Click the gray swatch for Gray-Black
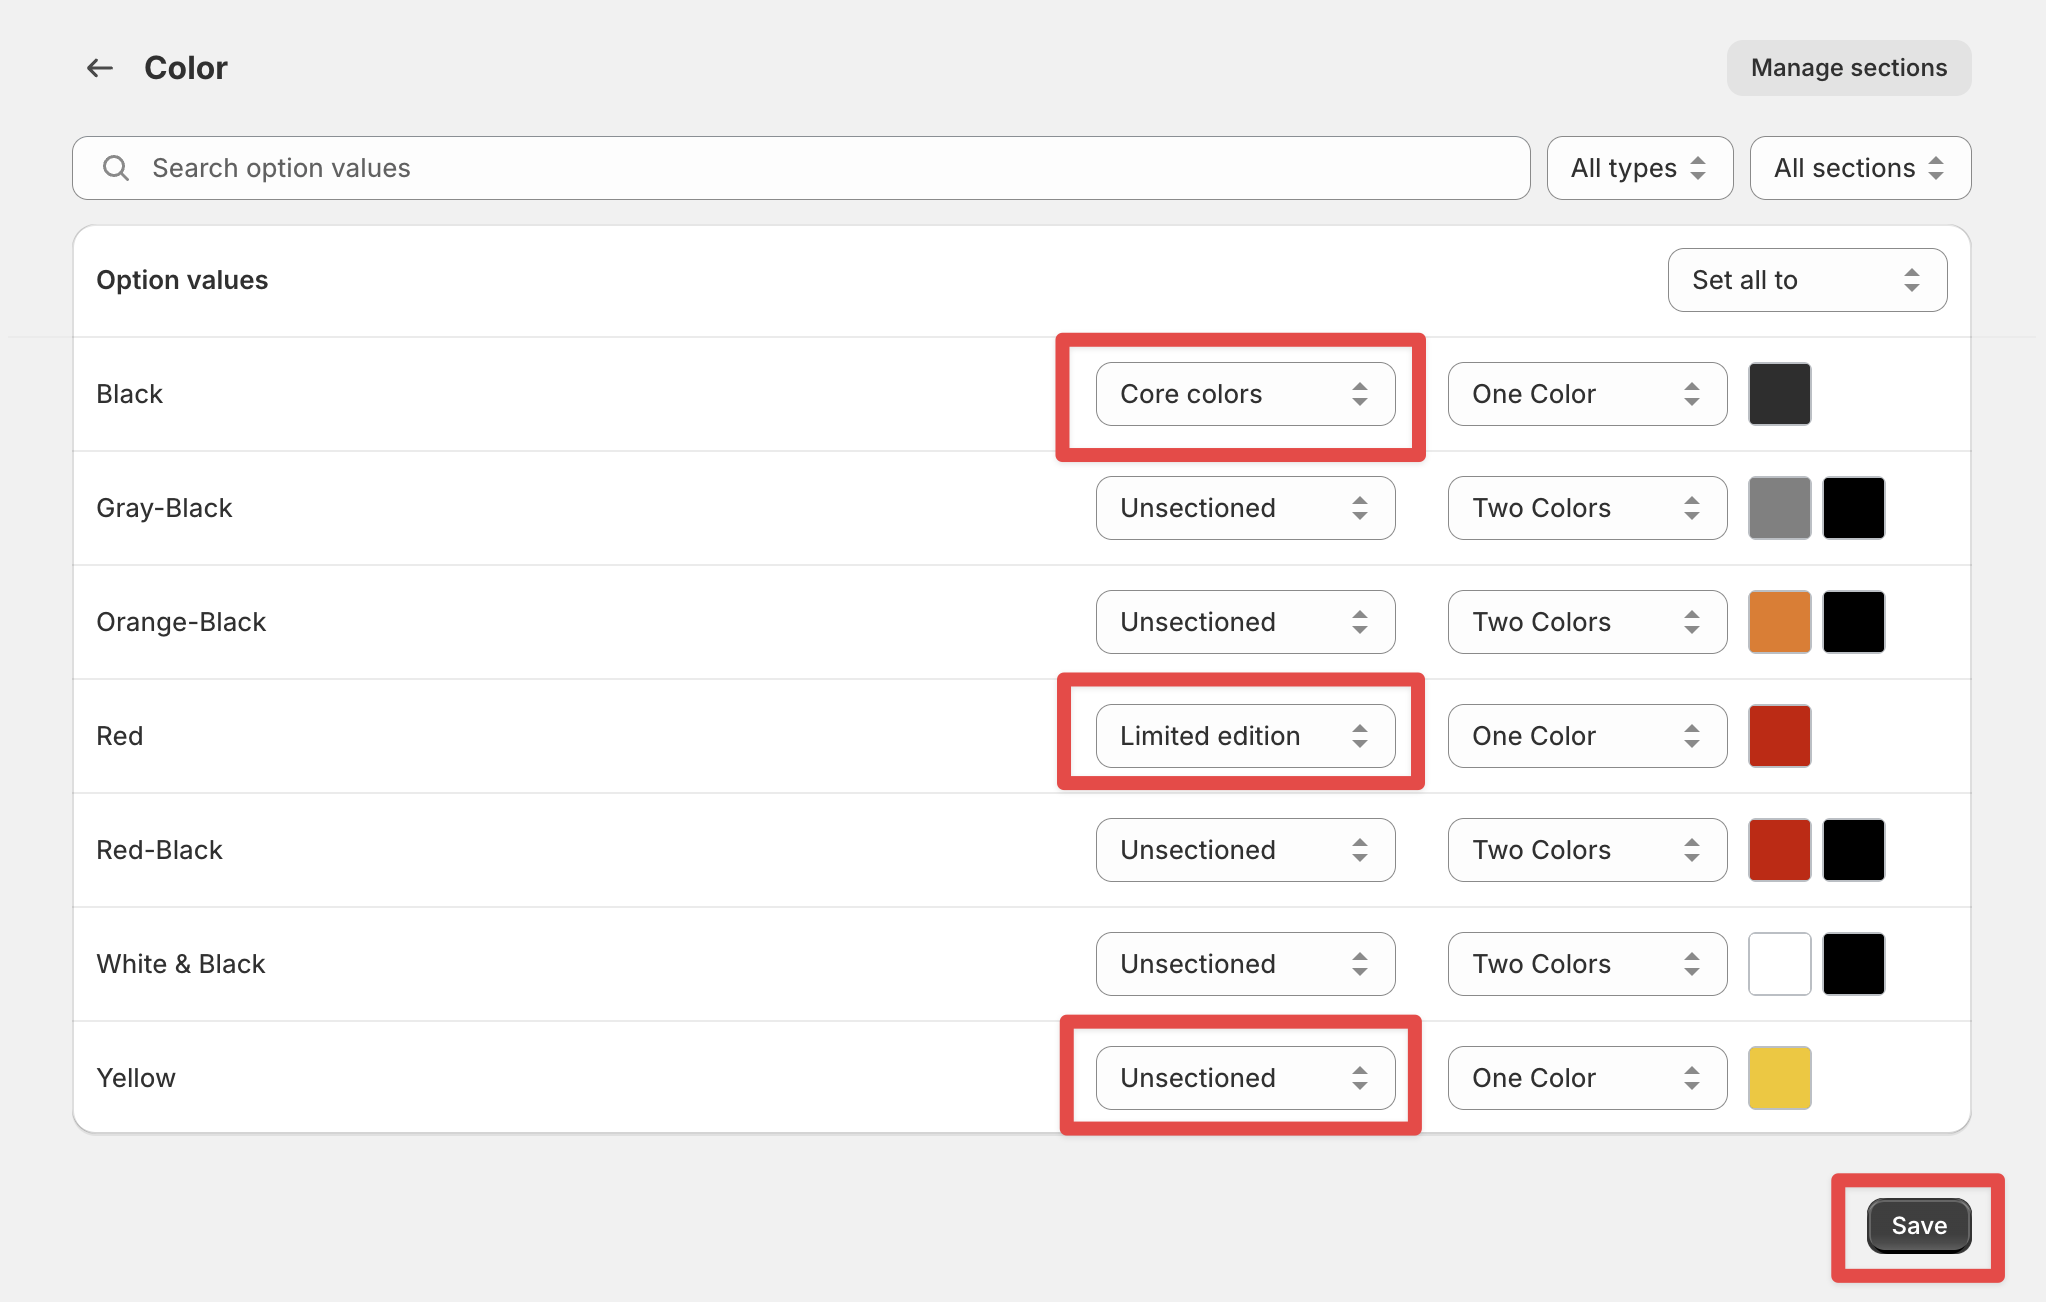2046x1302 pixels. click(1779, 508)
